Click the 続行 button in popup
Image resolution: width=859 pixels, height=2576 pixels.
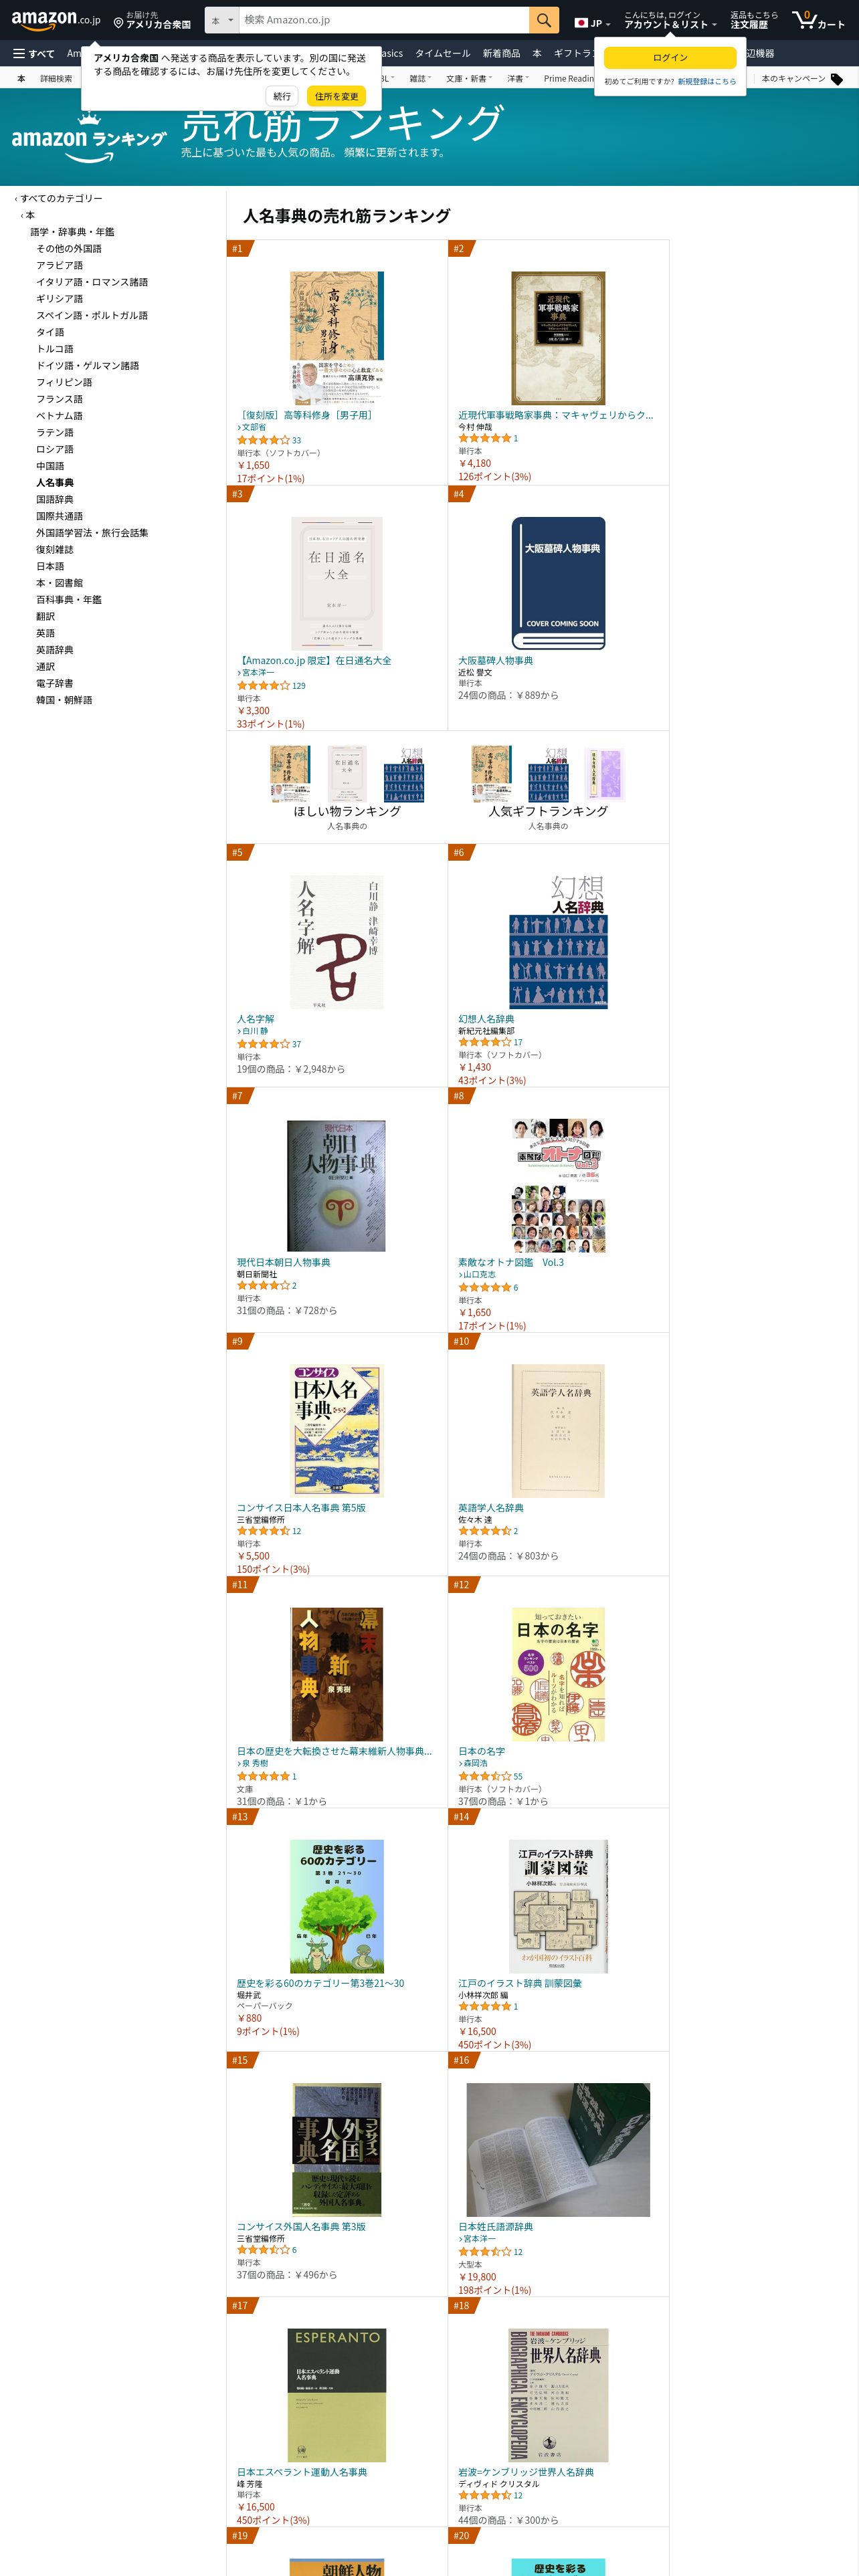click(282, 96)
